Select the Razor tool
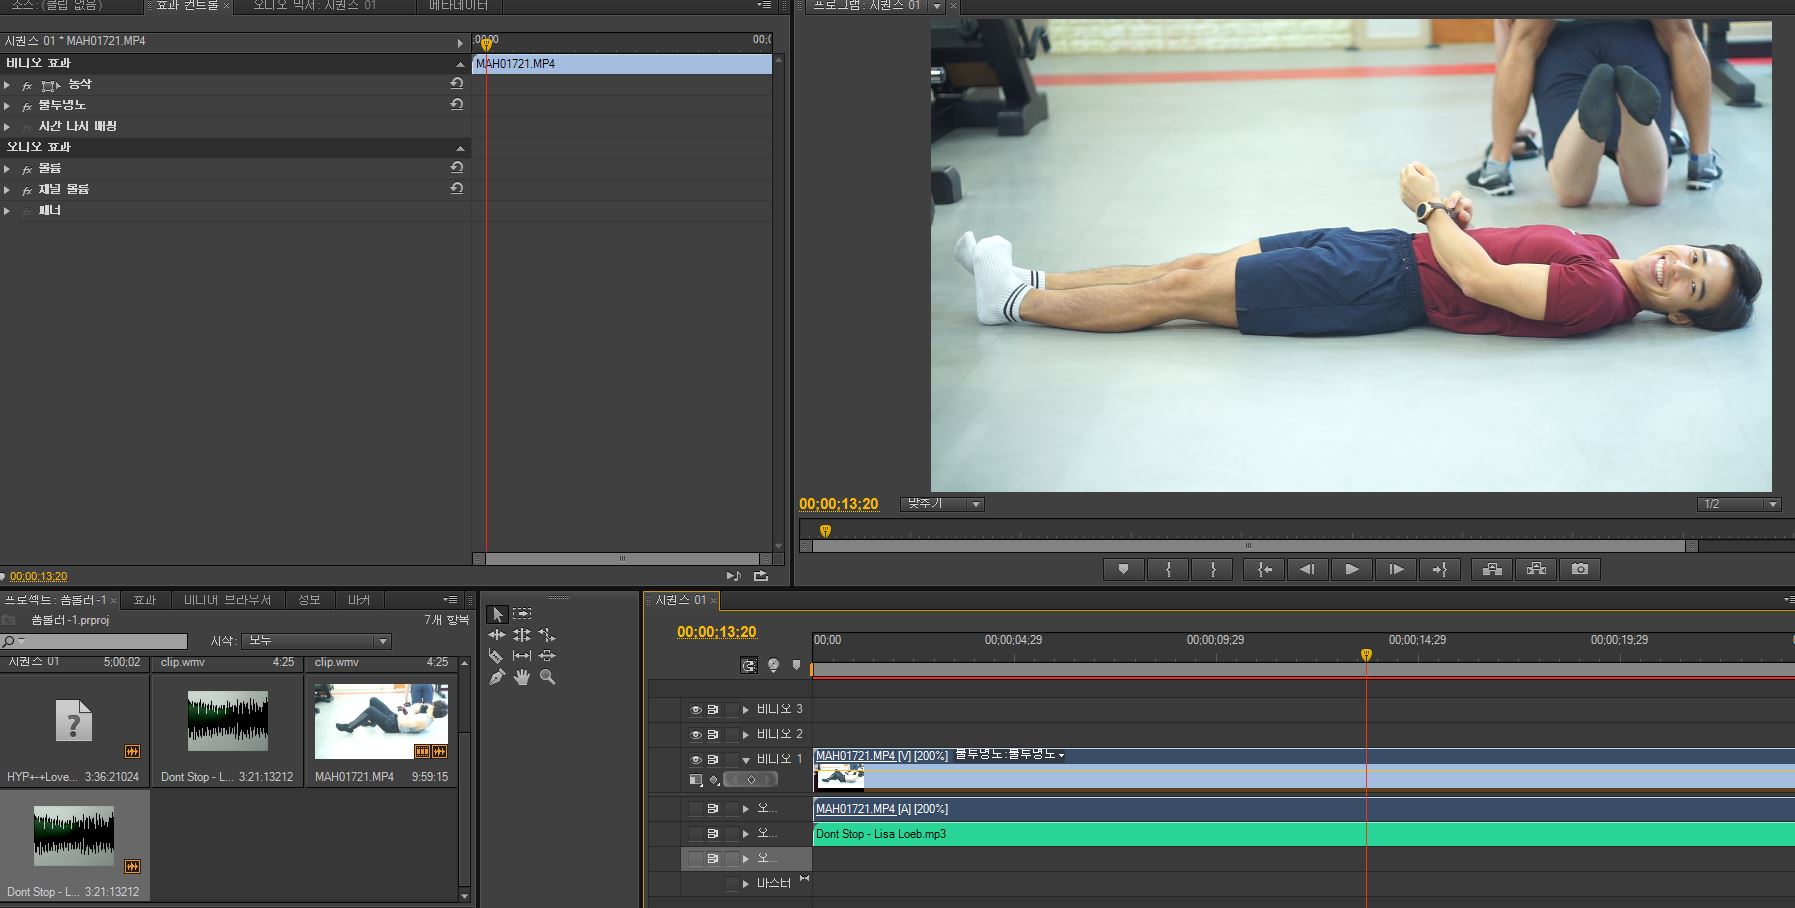The image size is (1795, 908). (x=496, y=656)
